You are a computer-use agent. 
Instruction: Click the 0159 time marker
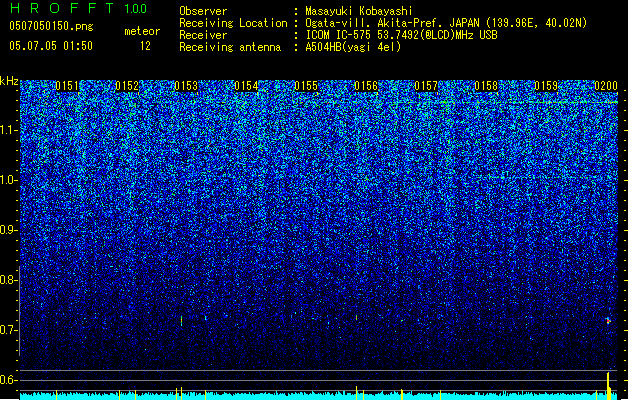click(x=546, y=86)
